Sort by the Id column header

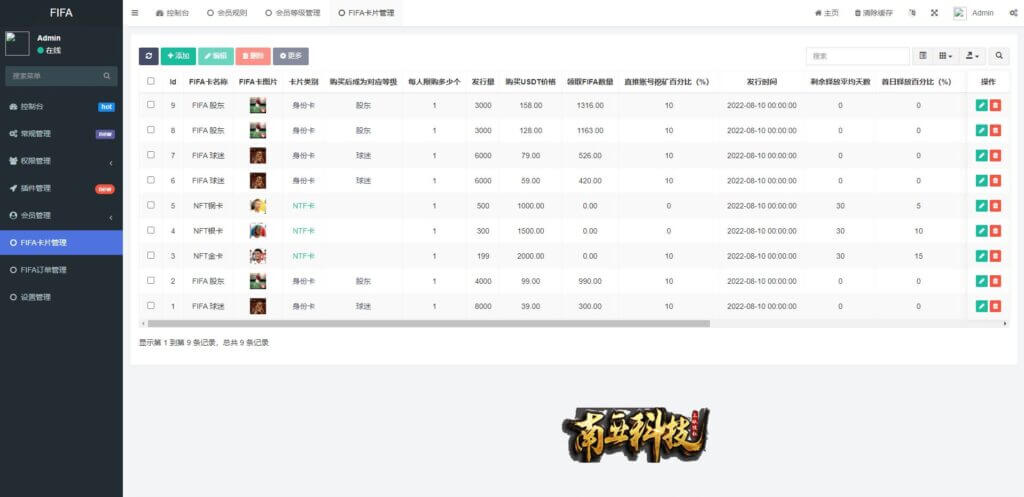[173, 82]
